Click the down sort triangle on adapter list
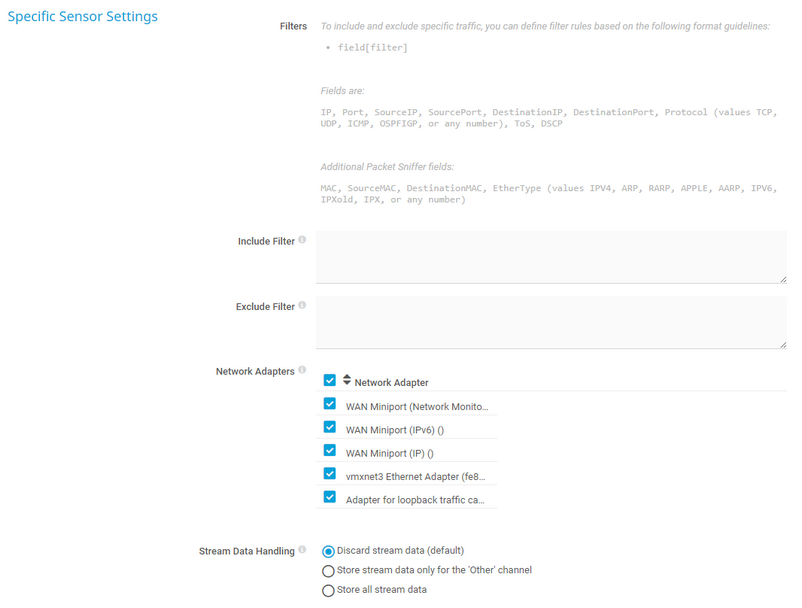Viewport: 802px width, 608px height. tap(345, 382)
